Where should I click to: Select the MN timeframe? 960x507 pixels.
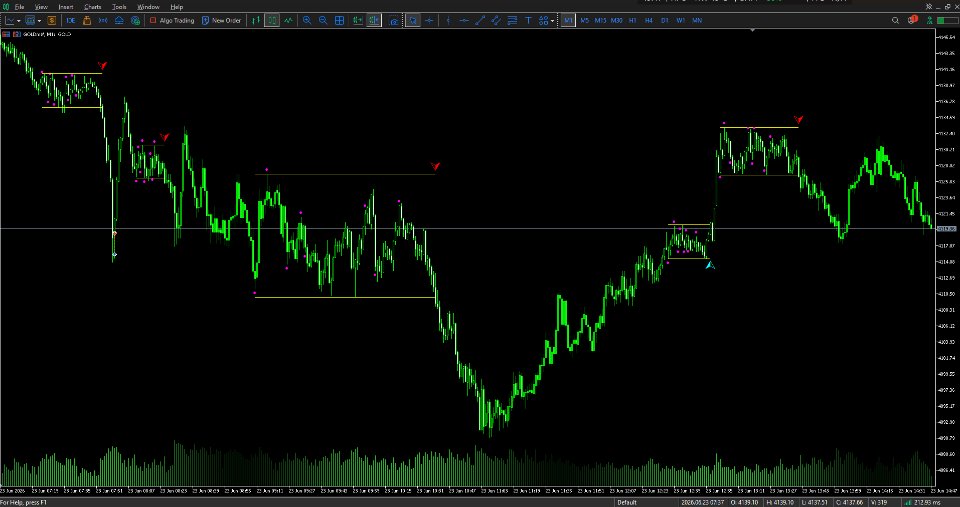click(697, 20)
